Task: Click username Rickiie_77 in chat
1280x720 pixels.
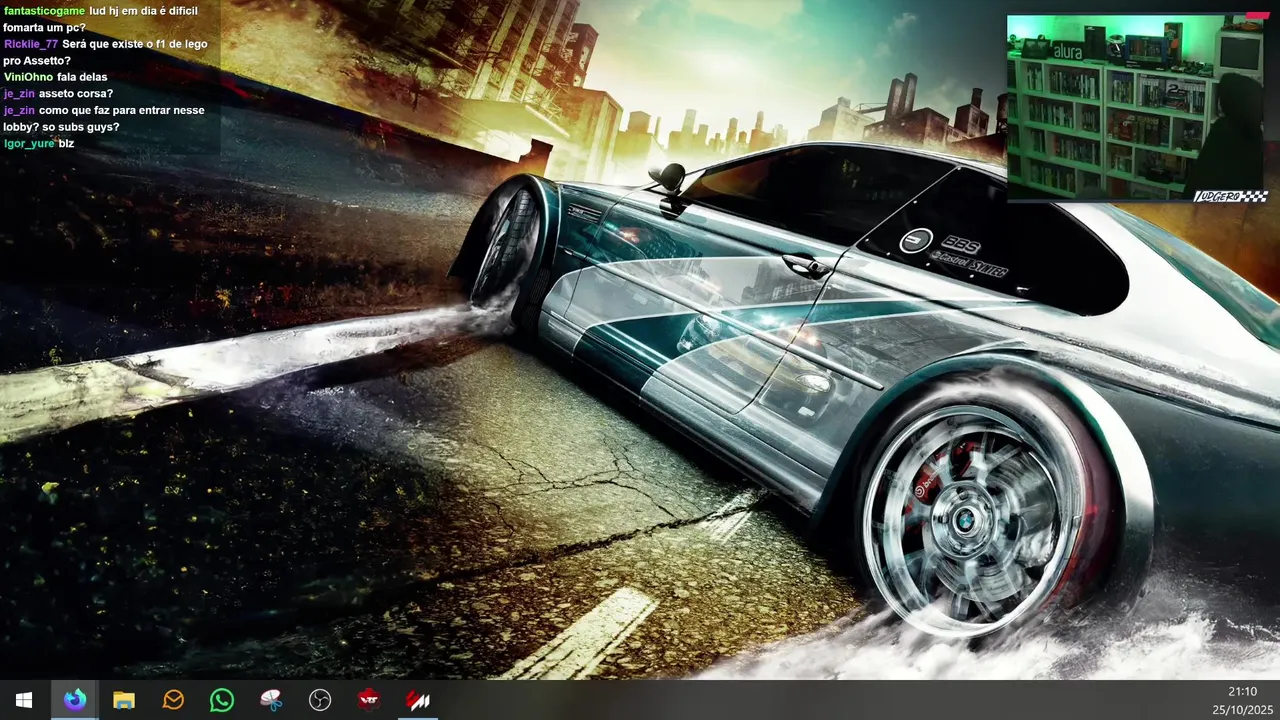Action: tap(31, 44)
